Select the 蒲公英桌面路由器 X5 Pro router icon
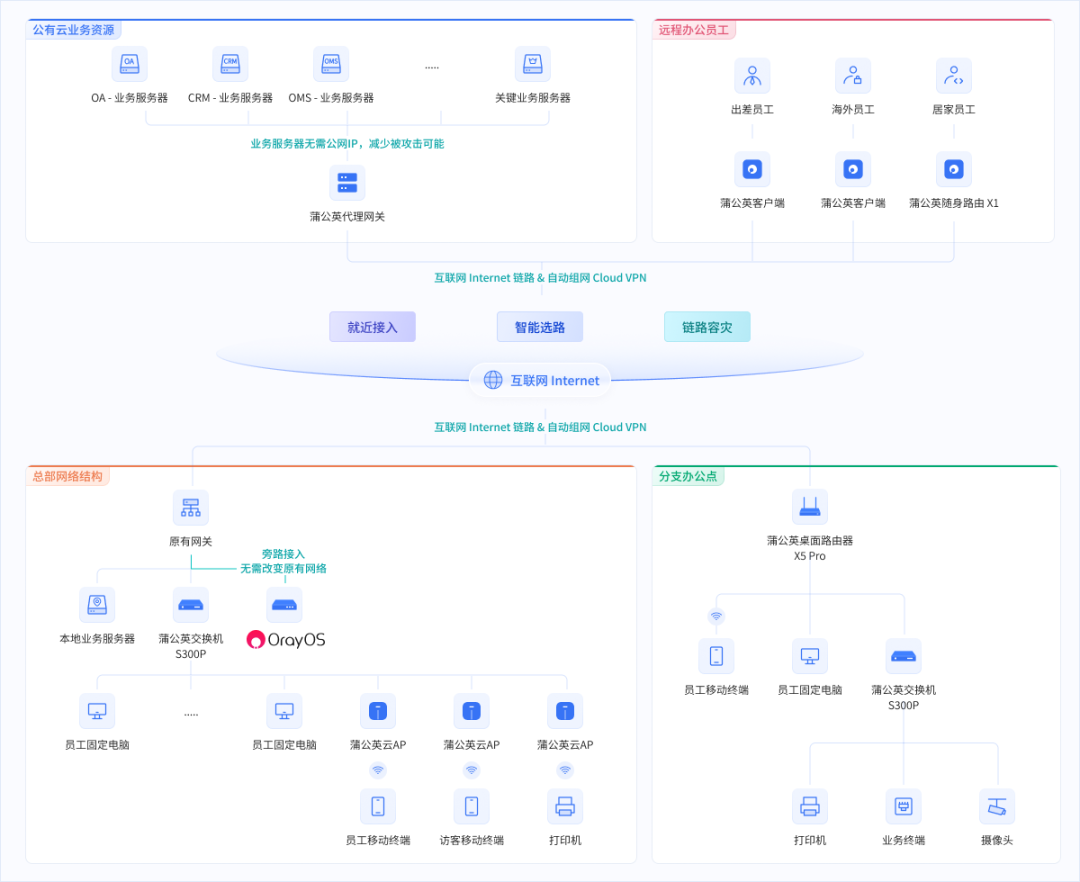The width and height of the screenshot is (1080, 882). pyautogui.click(x=810, y=506)
